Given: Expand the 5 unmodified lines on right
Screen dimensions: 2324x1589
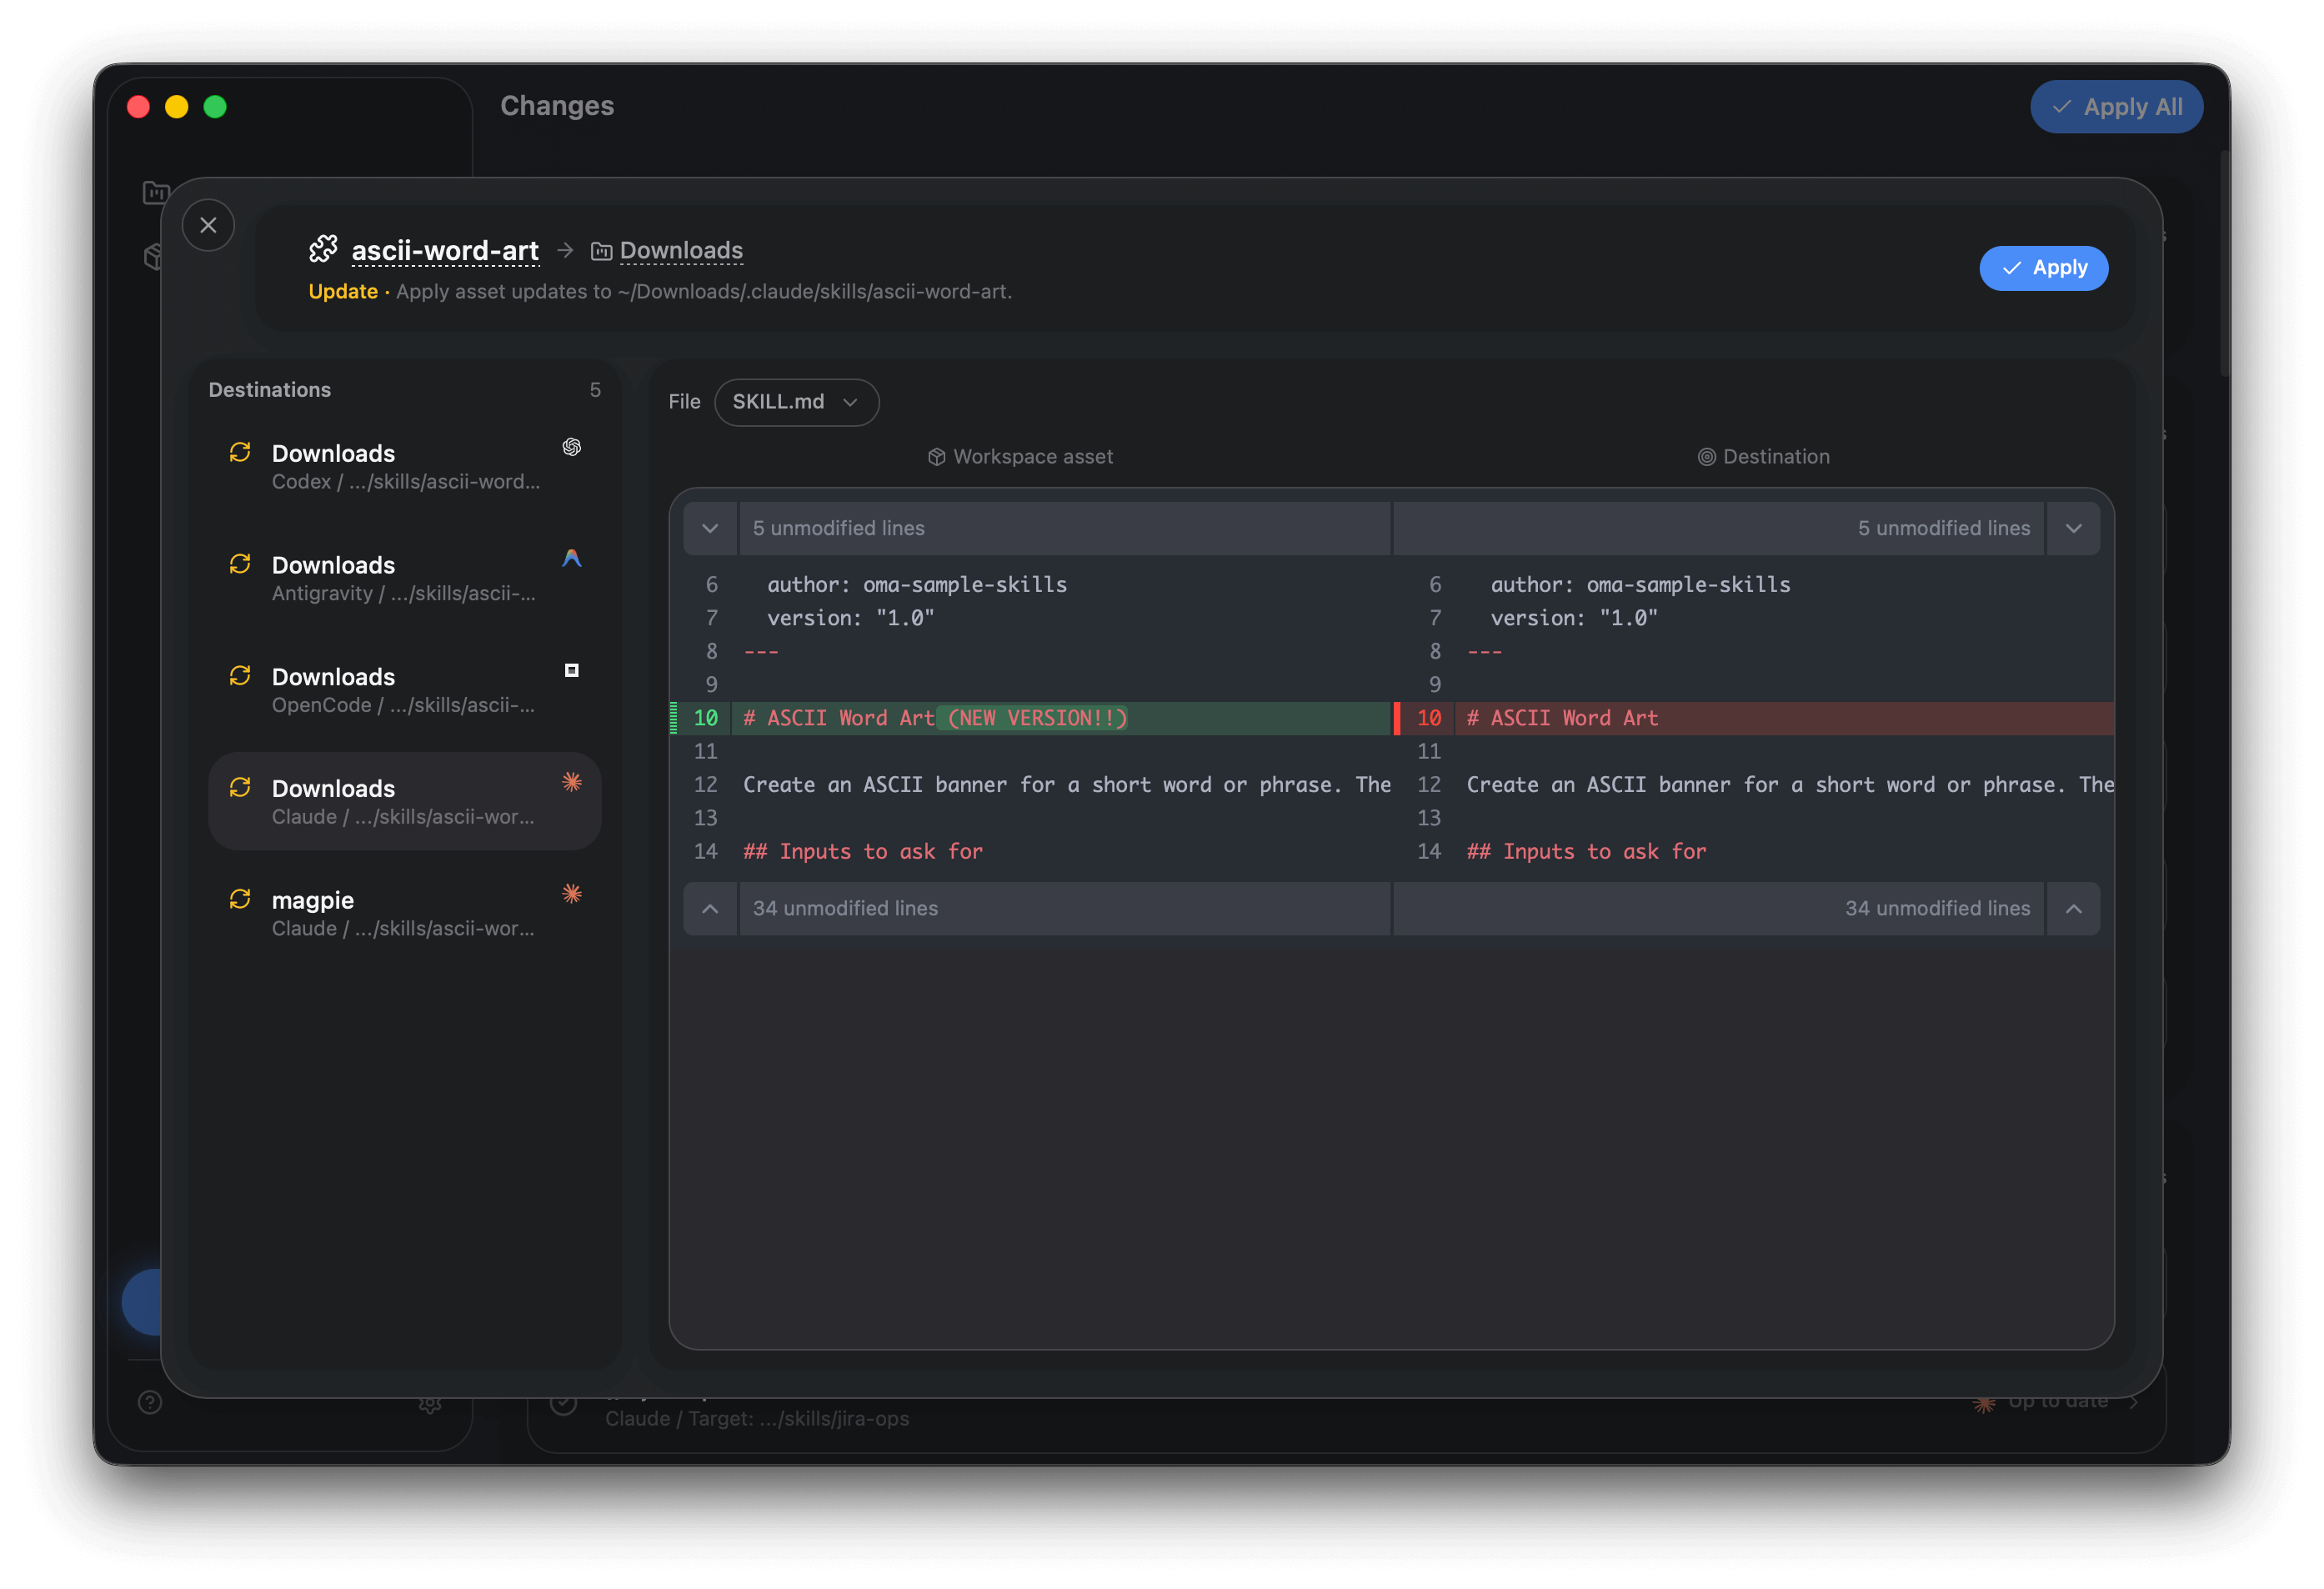Looking at the screenshot, I should pyautogui.click(x=2073, y=528).
